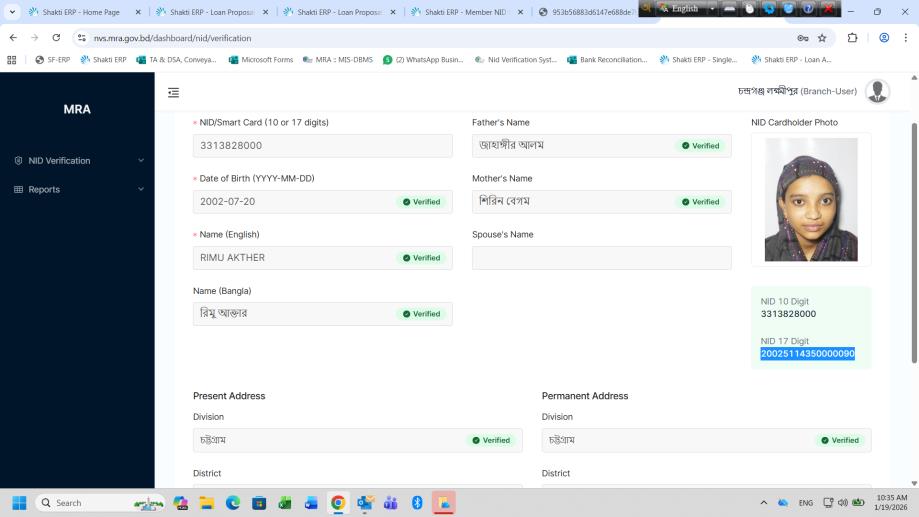Expand the NID Verification sidebar menu
Viewport: 919px width, 517px height.
tap(77, 161)
